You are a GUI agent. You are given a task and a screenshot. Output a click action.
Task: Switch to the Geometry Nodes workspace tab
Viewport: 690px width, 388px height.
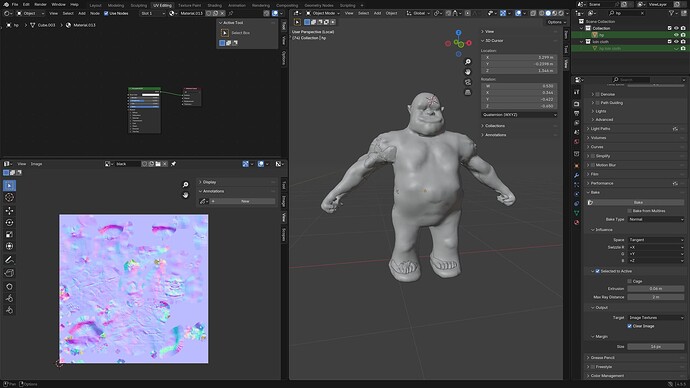(319, 5)
